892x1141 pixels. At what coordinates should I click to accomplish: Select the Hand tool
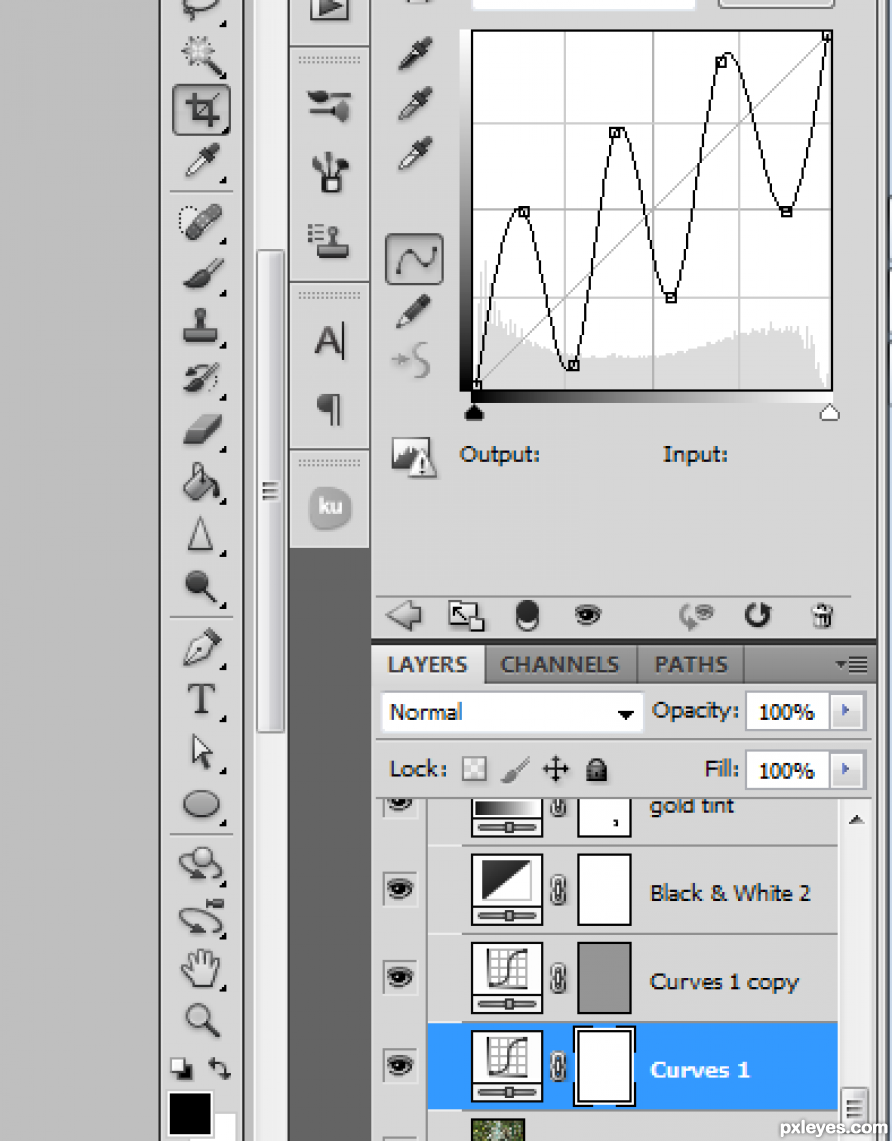pos(201,968)
